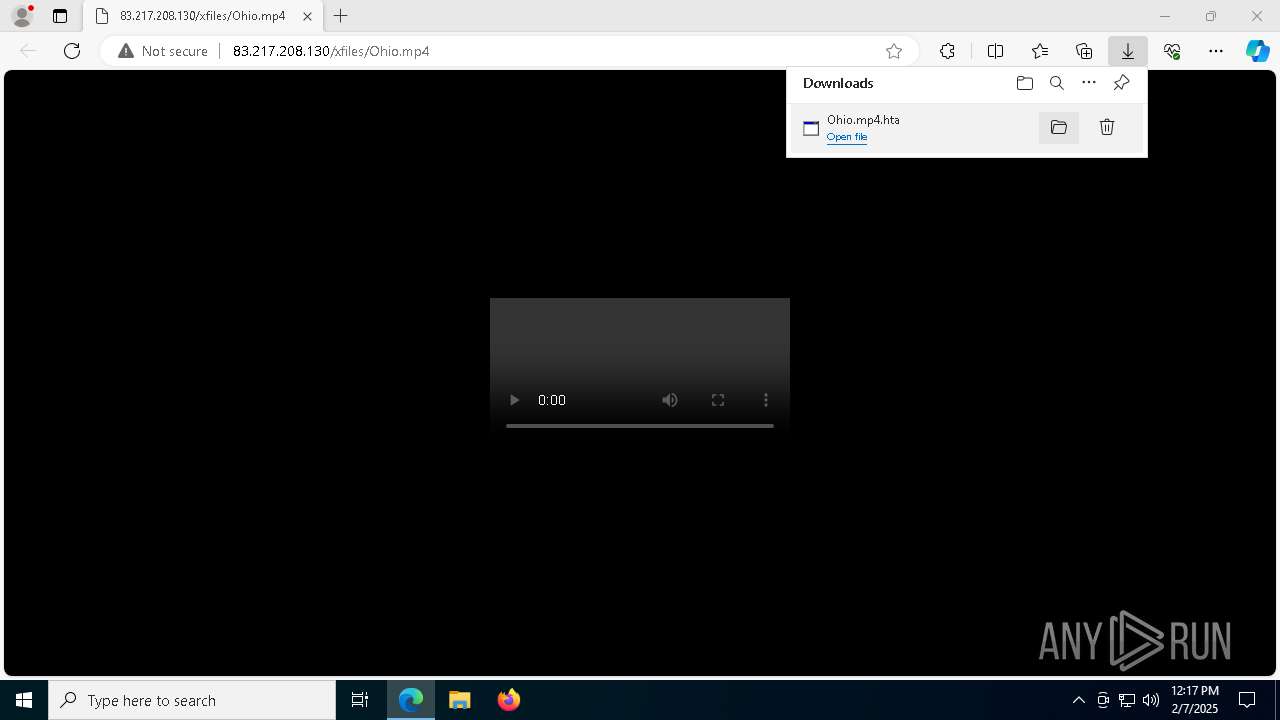
Task: Click the Downloads panel title
Action: [838, 83]
